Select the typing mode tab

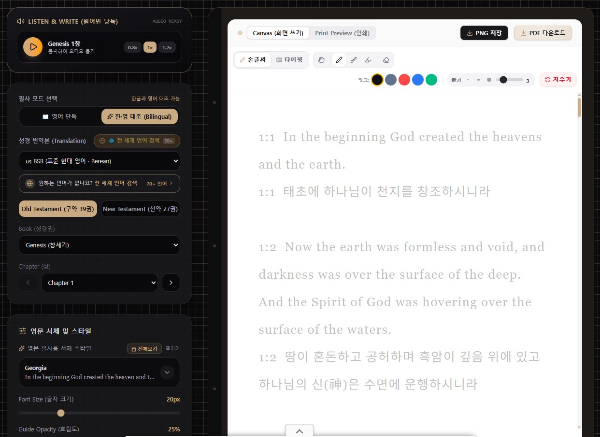pos(289,60)
